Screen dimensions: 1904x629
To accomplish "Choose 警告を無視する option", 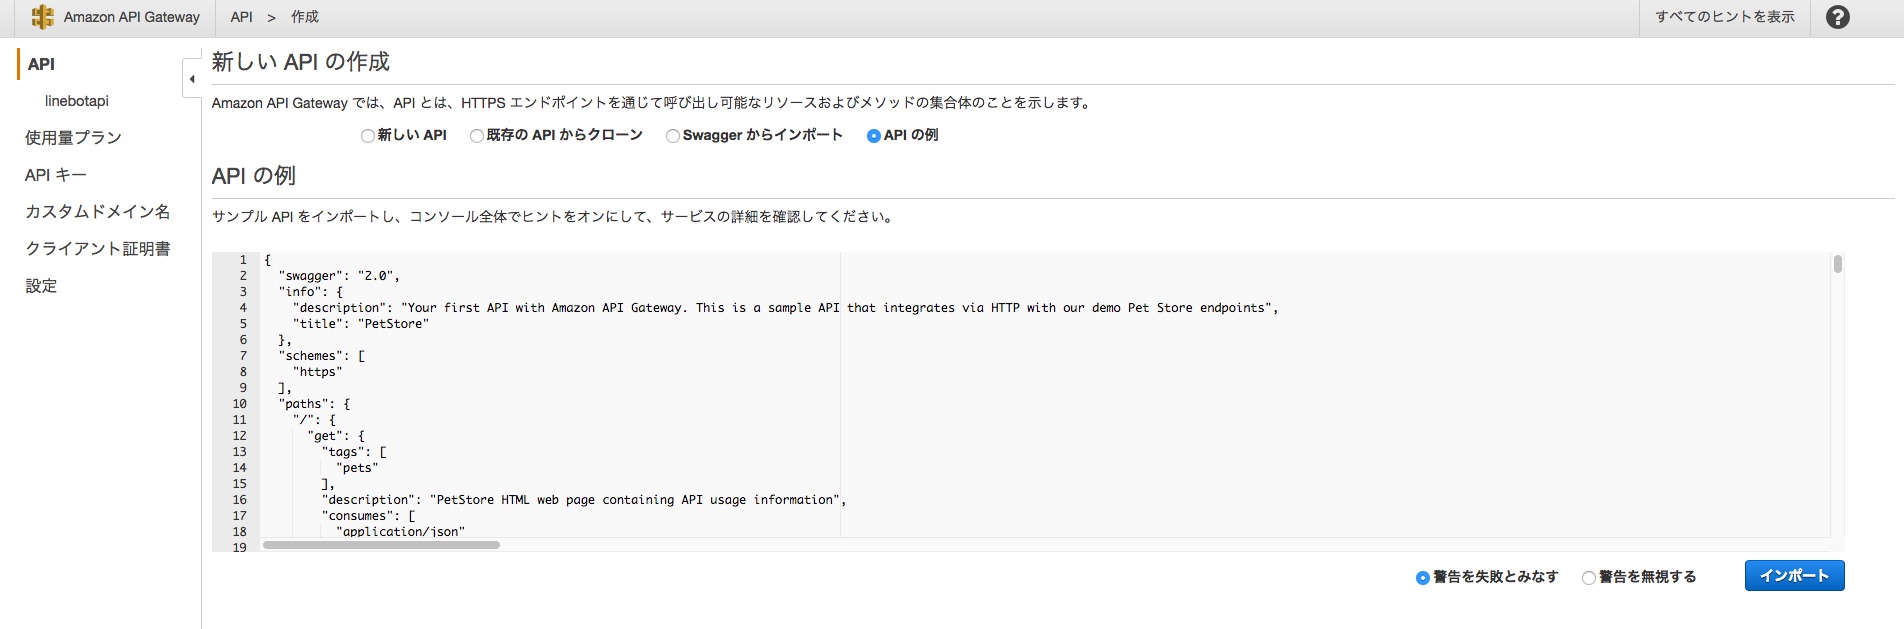I will 1589,578.
